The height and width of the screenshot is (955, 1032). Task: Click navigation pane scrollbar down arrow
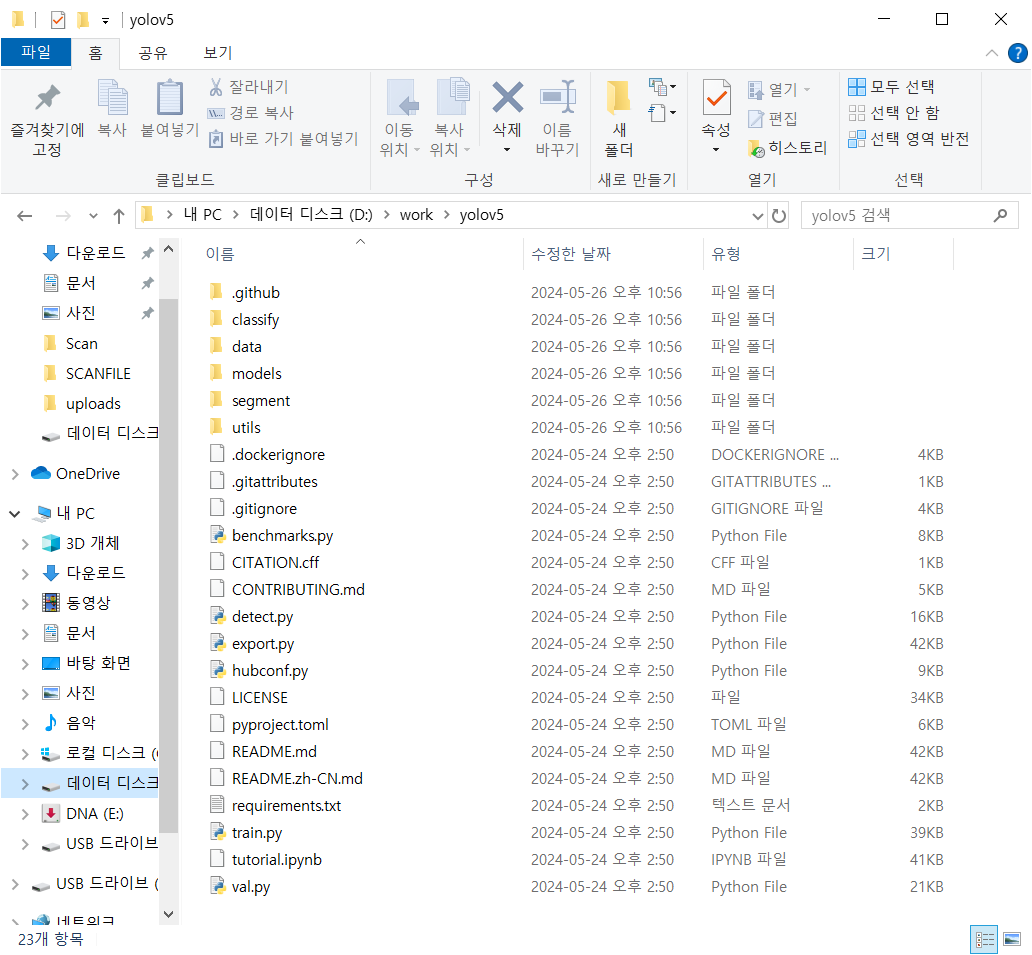pyautogui.click(x=168, y=914)
